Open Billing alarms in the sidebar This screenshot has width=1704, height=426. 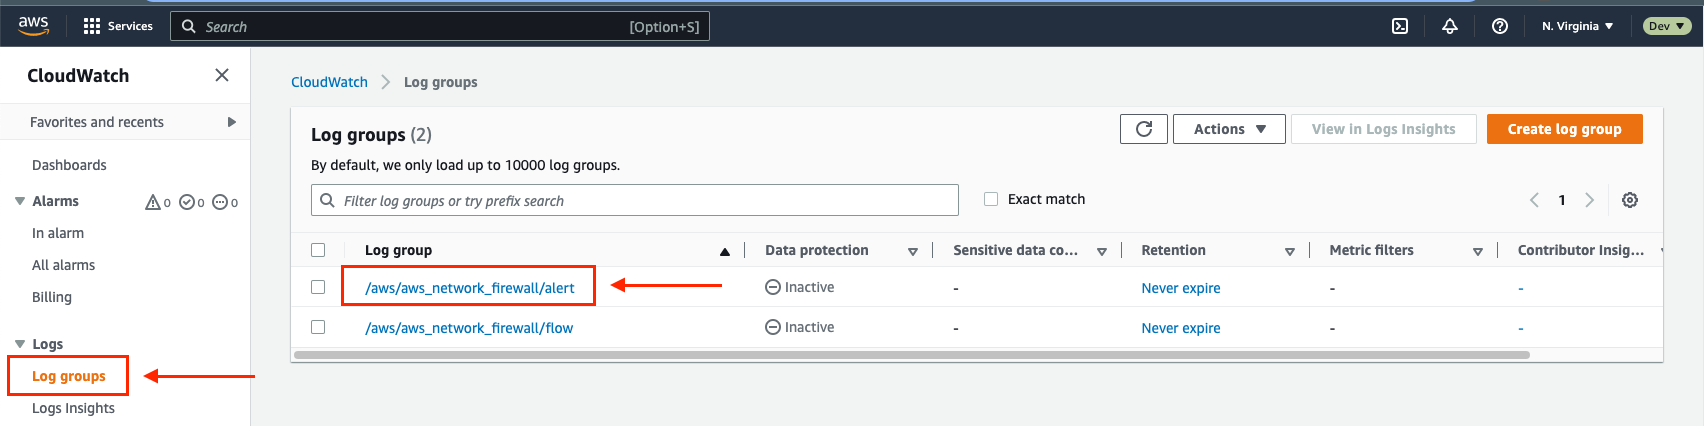[52, 297]
